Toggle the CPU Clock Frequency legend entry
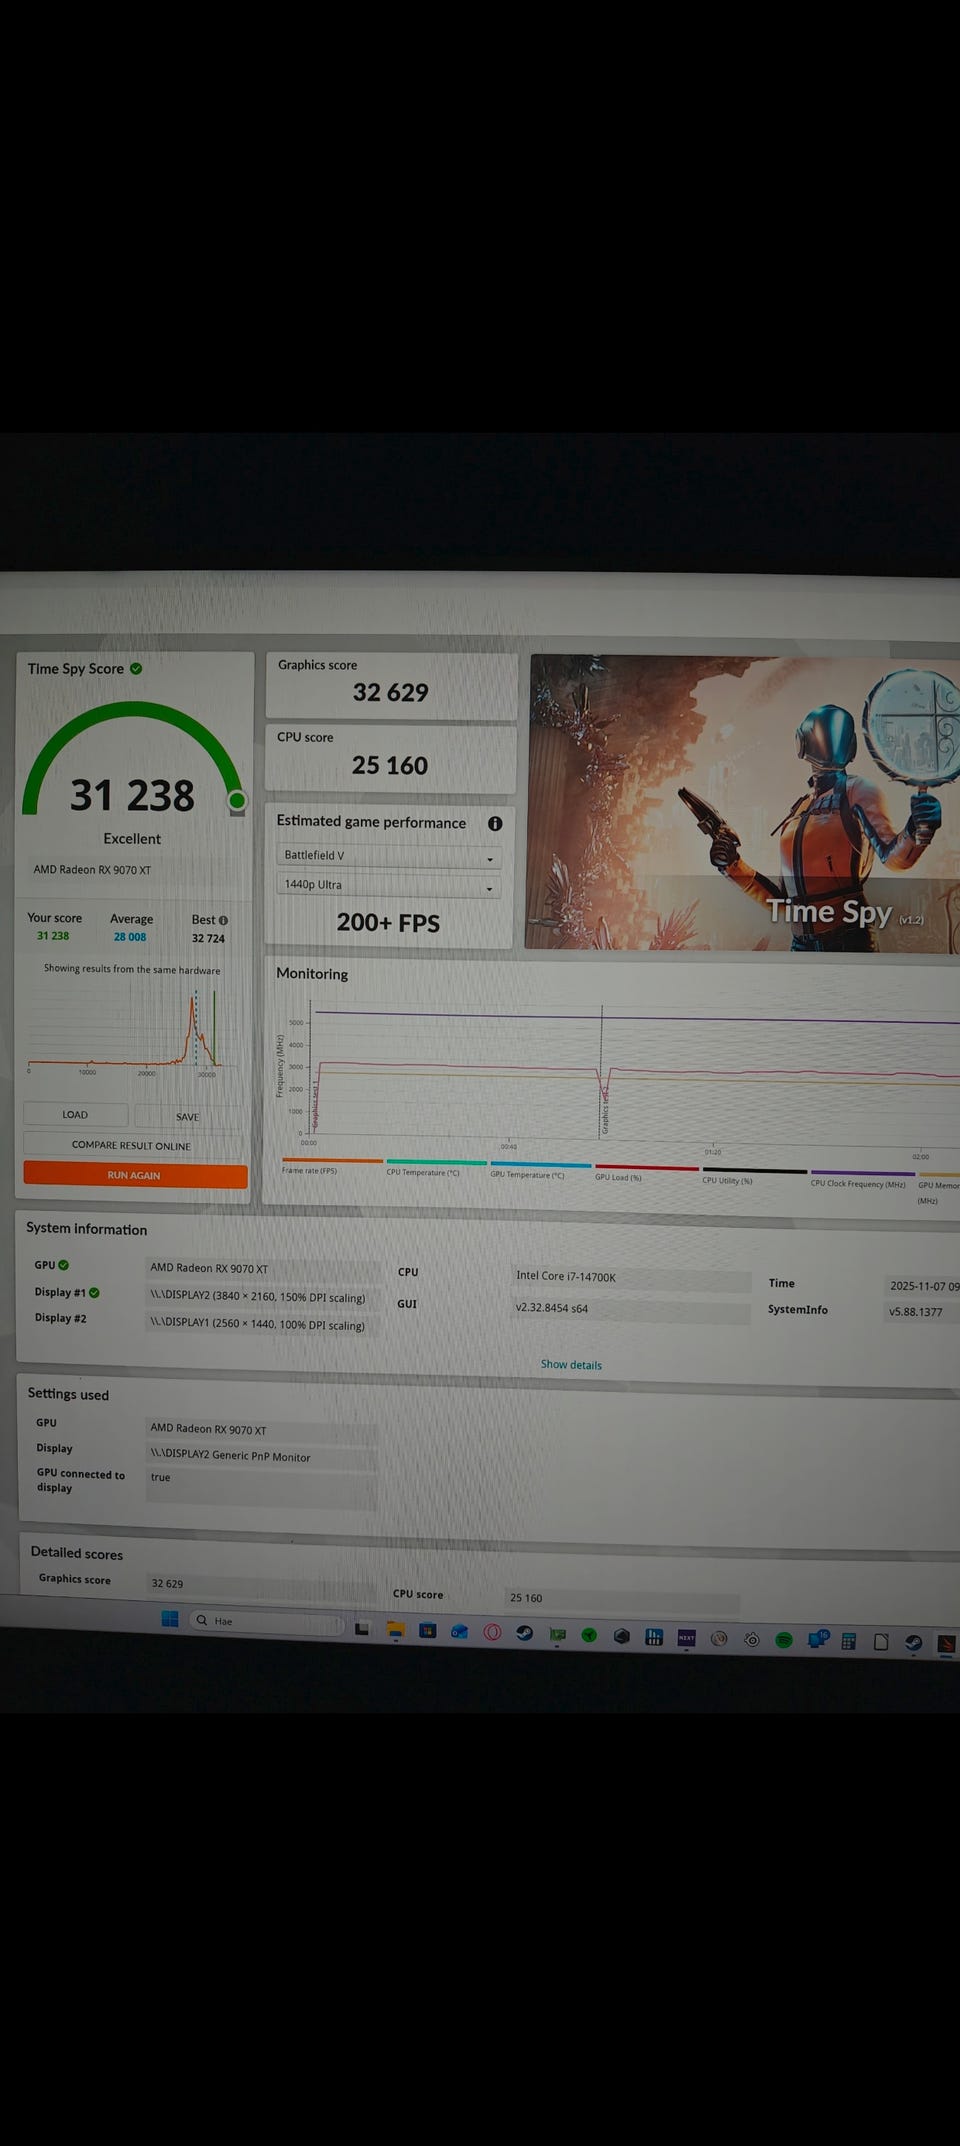 point(862,1178)
